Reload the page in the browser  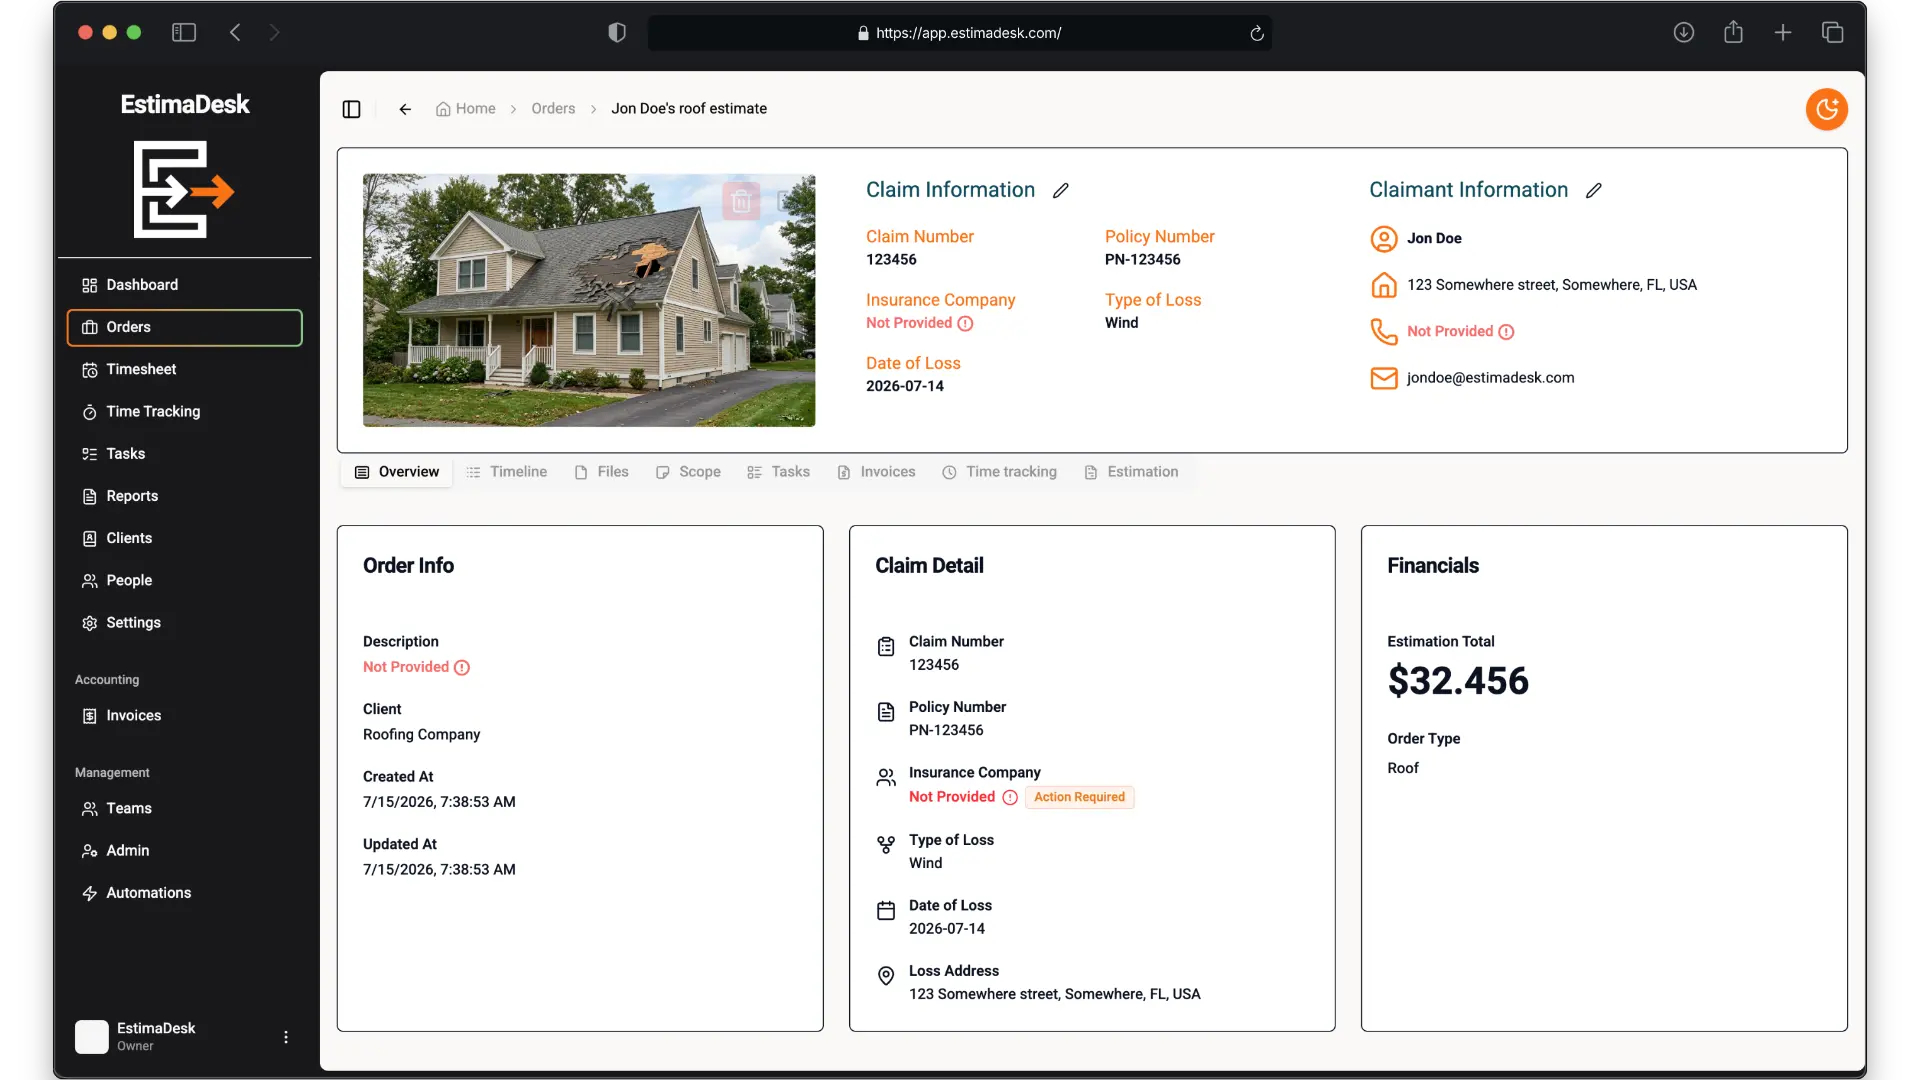point(1257,33)
